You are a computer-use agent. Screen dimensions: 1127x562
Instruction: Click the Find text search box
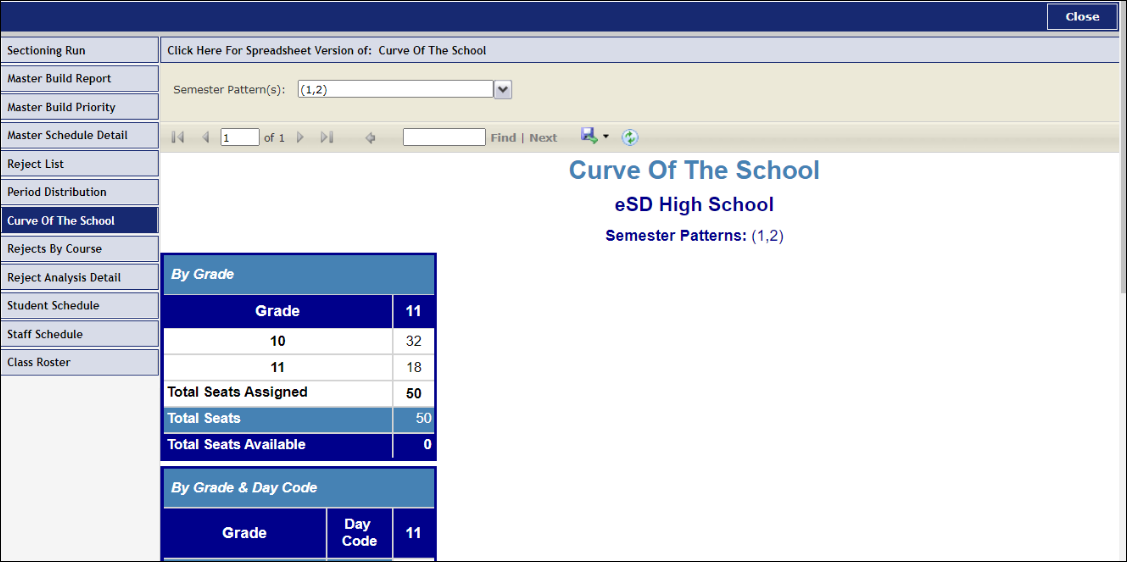tap(444, 137)
